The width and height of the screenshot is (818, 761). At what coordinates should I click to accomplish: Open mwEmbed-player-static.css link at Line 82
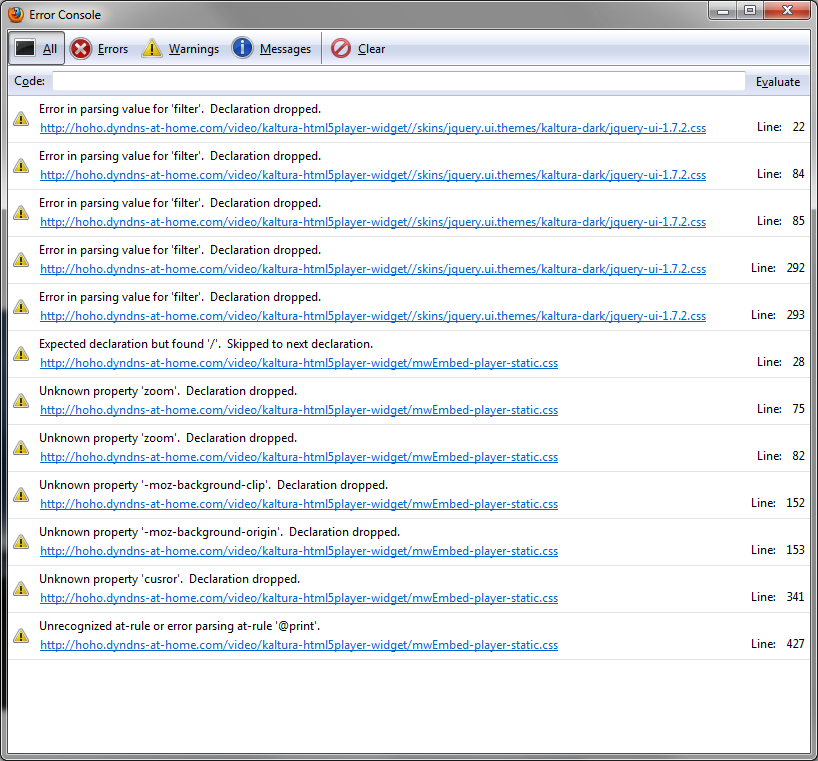pos(299,456)
